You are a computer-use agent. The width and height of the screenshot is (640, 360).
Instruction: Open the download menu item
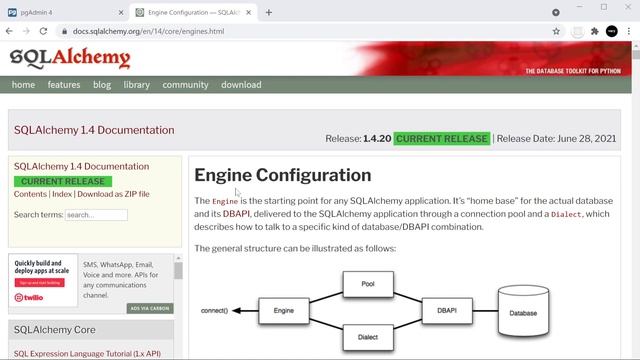coord(241,84)
